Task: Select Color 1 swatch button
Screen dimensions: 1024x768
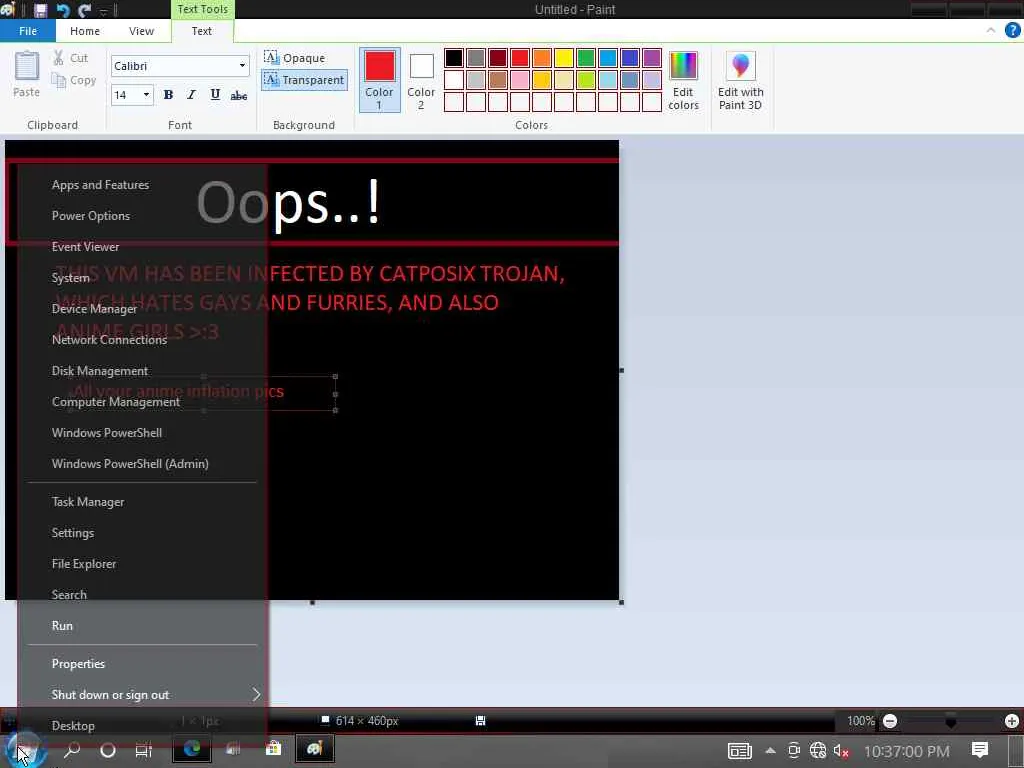Action: [x=379, y=80]
